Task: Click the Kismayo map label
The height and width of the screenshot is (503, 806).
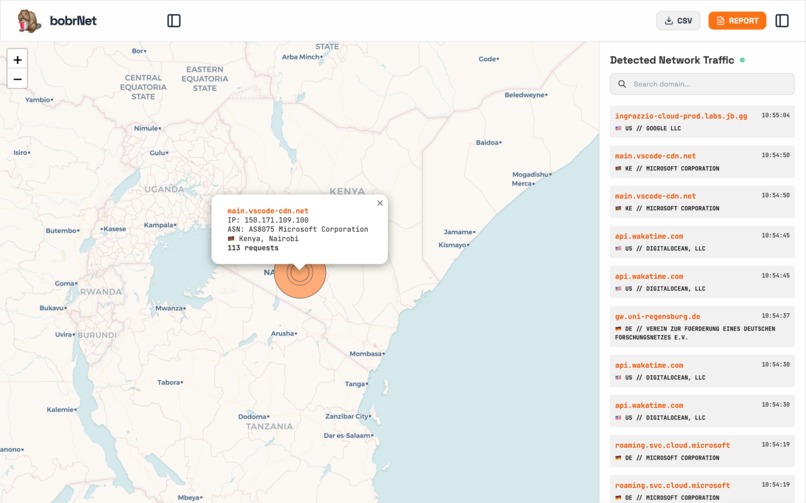Action: (452, 245)
